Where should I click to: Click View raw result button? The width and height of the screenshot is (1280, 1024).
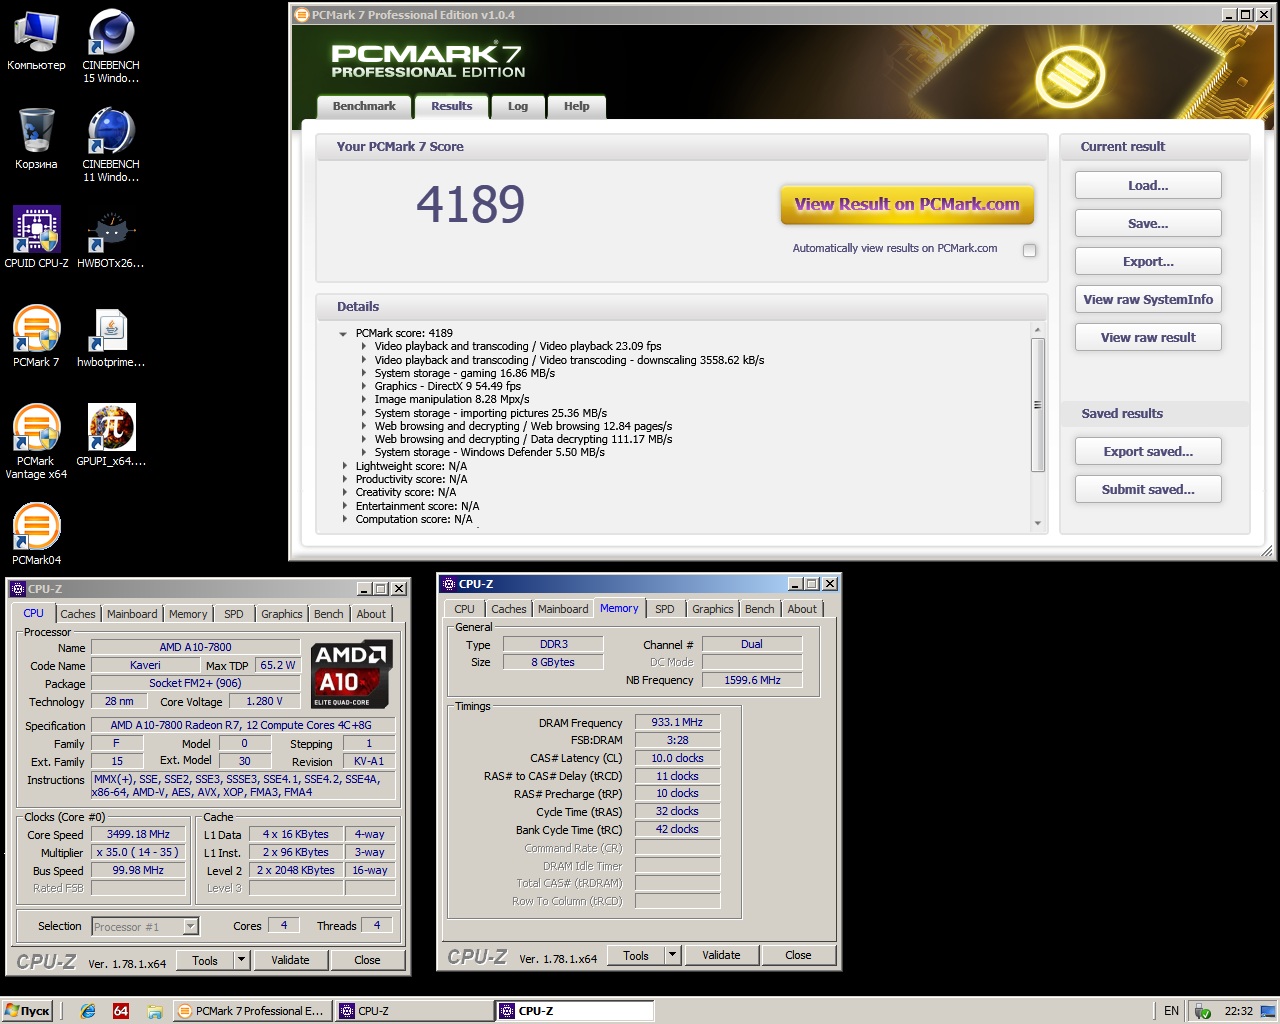(x=1148, y=338)
